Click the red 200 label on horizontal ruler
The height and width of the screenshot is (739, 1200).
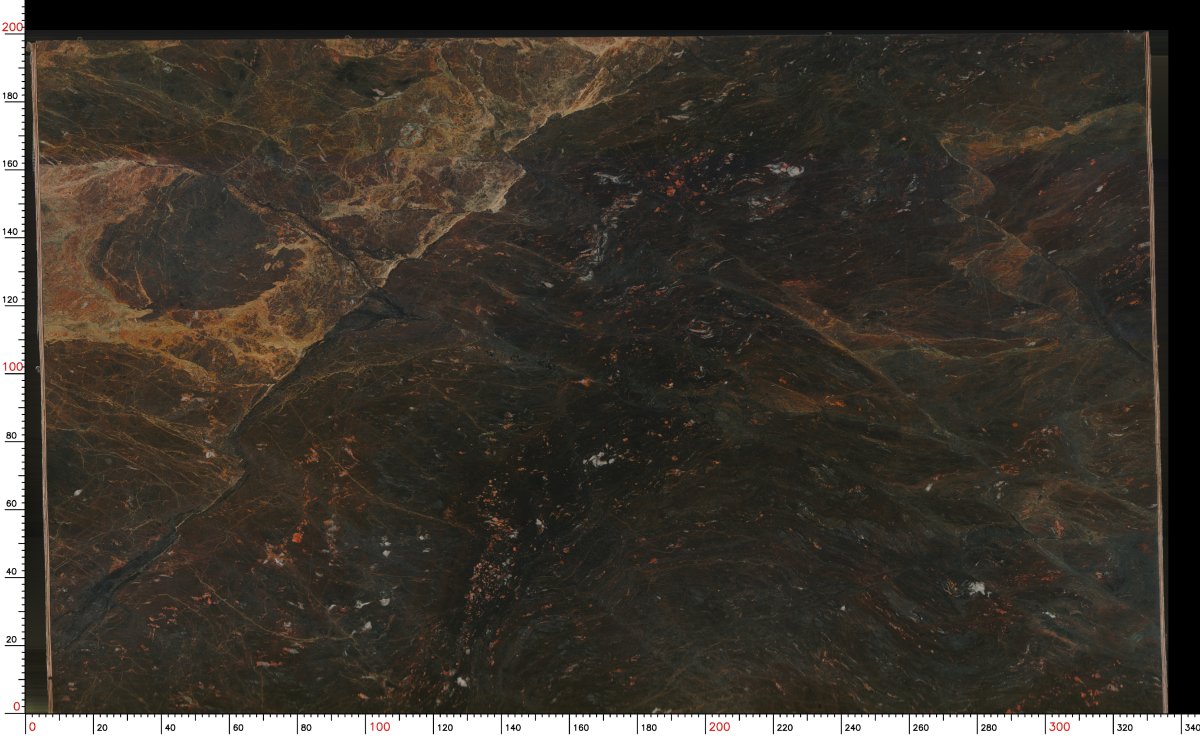tap(717, 727)
